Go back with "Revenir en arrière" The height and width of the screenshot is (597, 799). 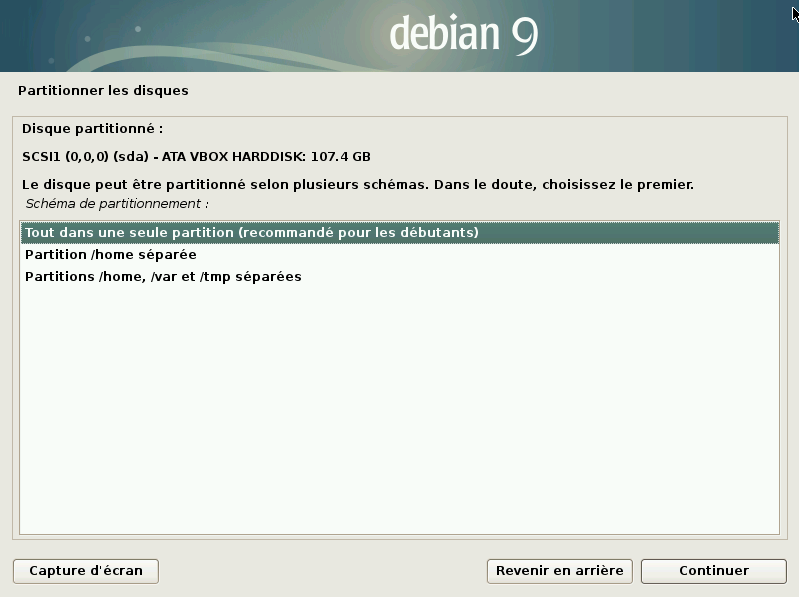(560, 571)
